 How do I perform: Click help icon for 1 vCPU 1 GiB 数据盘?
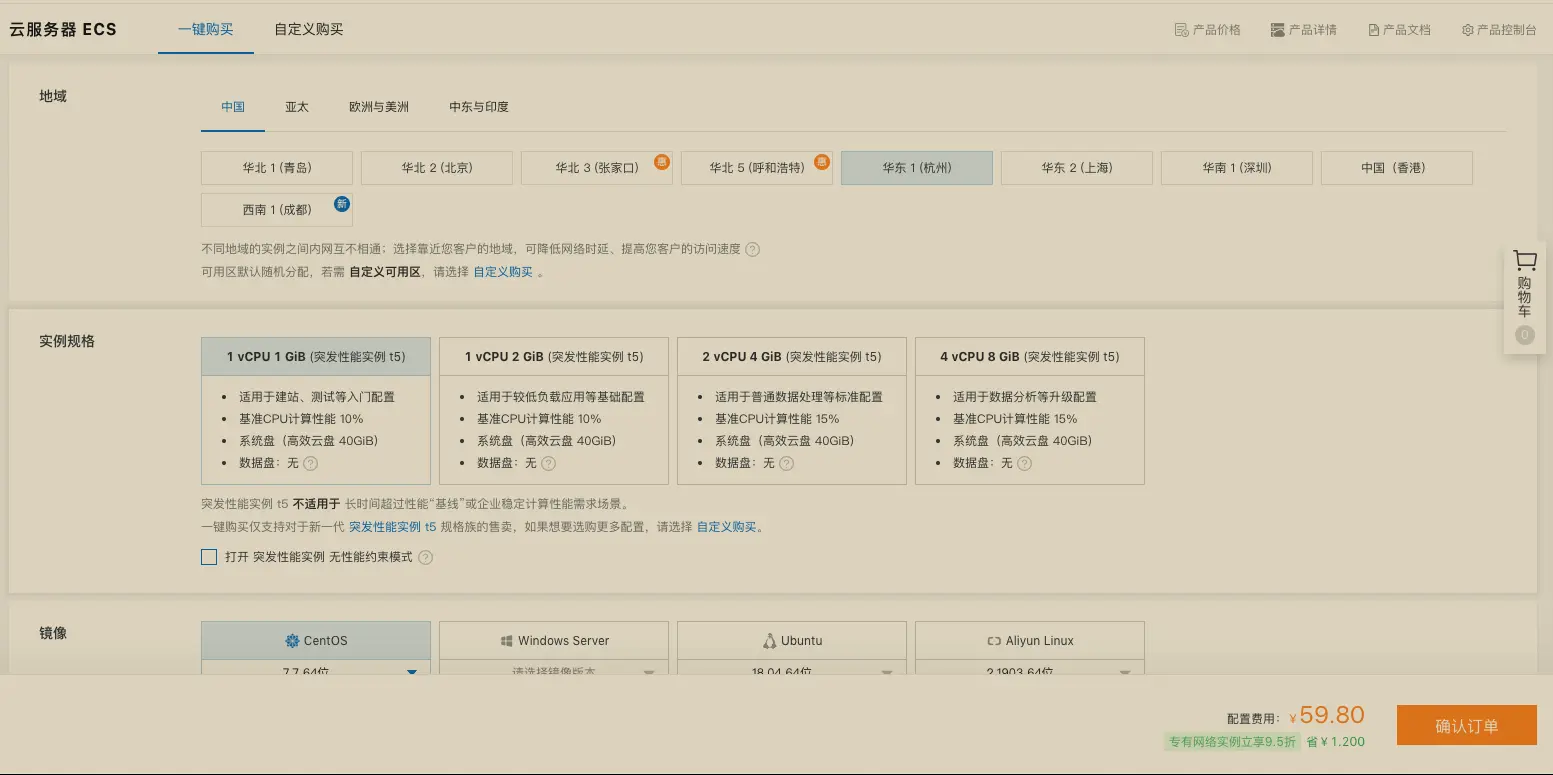[x=311, y=463]
